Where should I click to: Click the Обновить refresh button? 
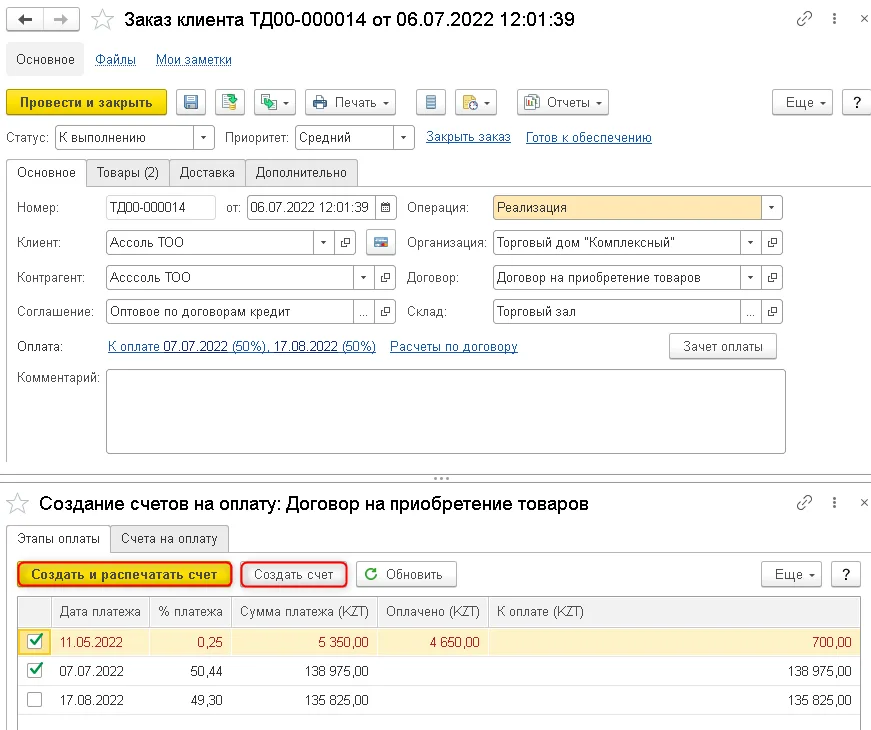406,574
